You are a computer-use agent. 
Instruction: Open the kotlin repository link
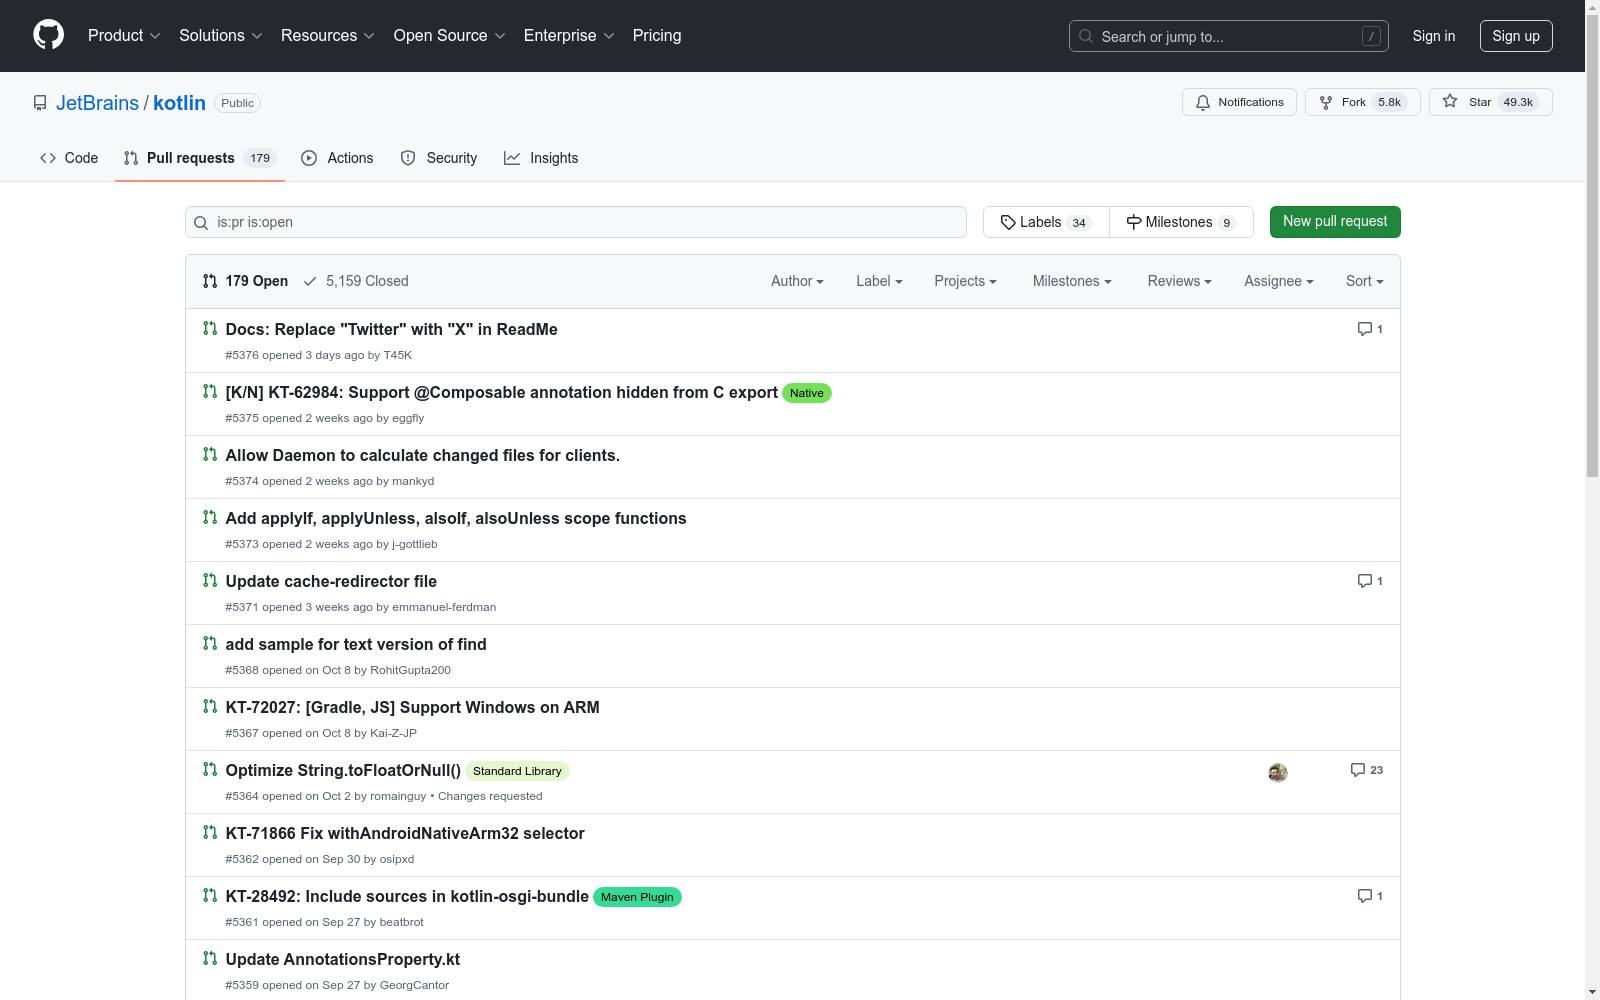pos(179,103)
